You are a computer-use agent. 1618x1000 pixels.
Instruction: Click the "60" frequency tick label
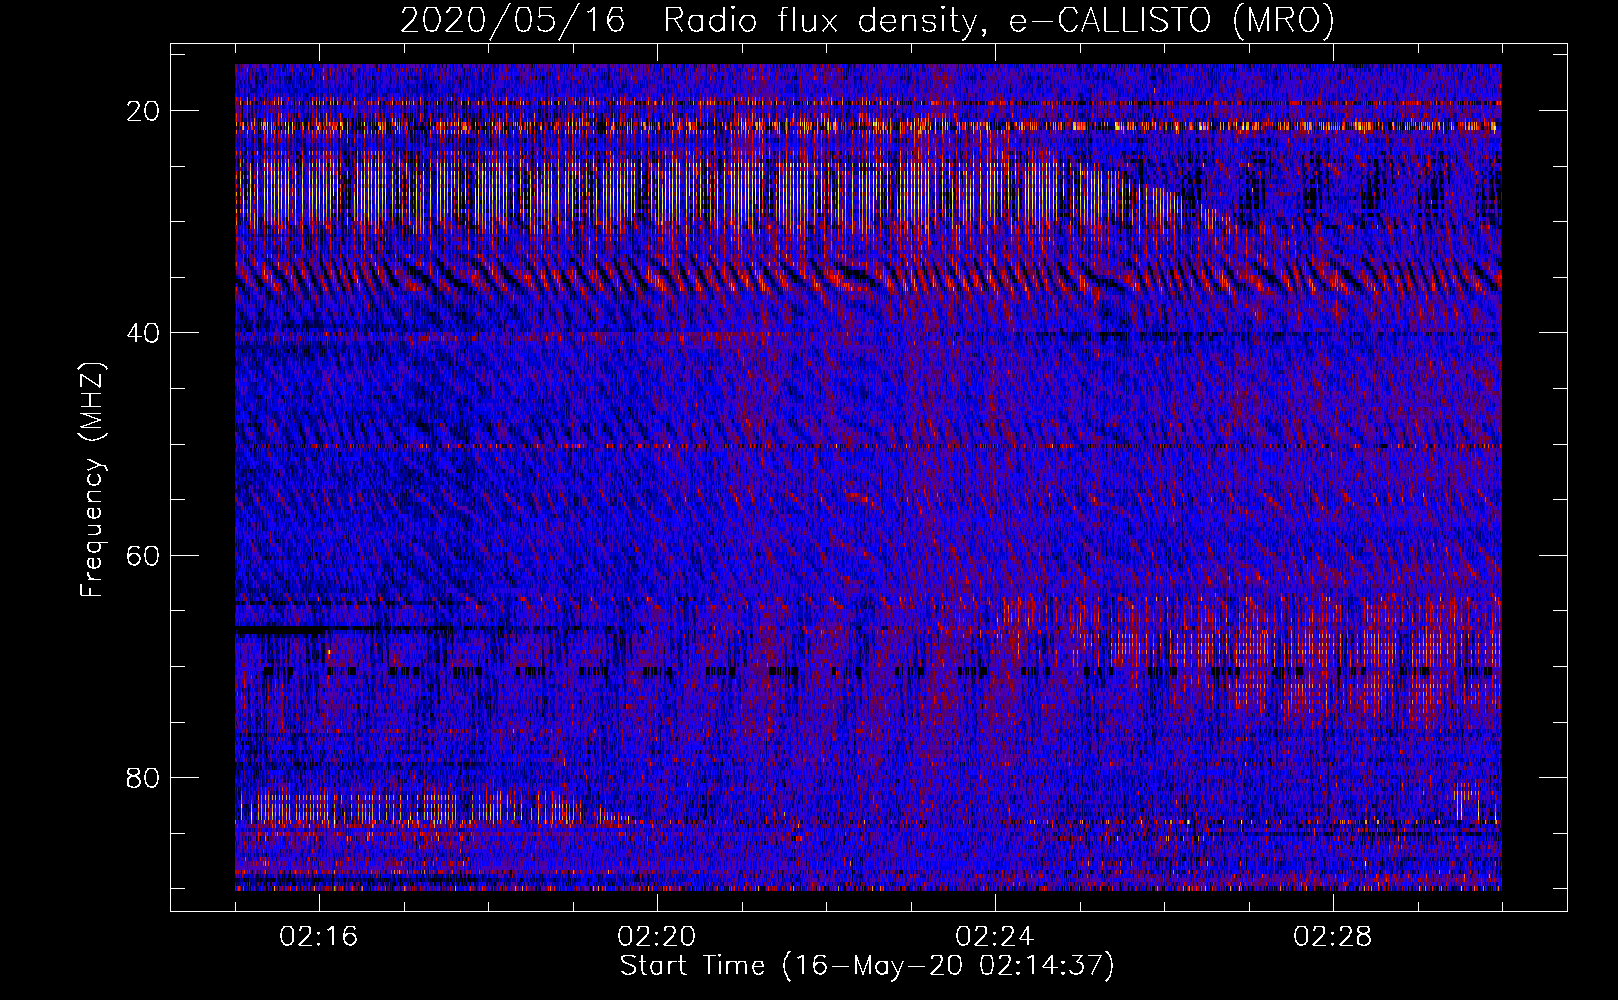pos(144,555)
